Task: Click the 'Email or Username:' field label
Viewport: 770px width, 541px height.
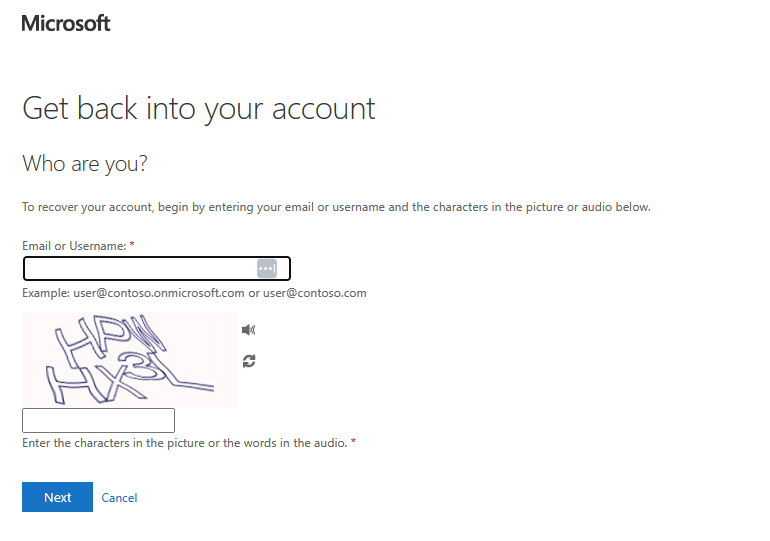Action: pyautogui.click(x=74, y=246)
